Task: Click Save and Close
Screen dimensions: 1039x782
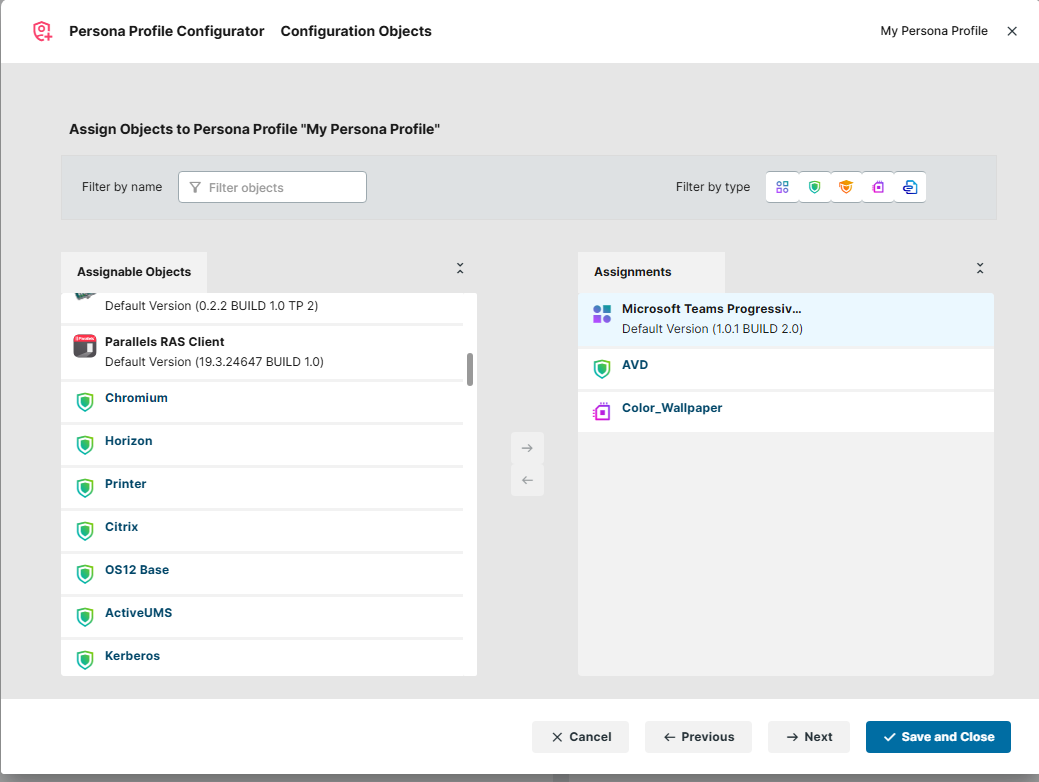Action: point(938,737)
